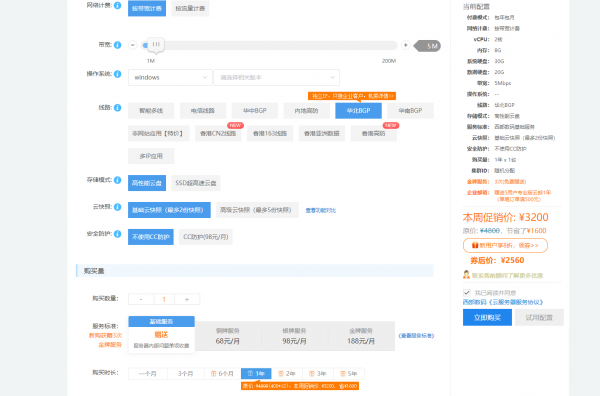600x396 pixels.
Task: Select 高级云快照 (最多5份快照) option
Action: 257,210
